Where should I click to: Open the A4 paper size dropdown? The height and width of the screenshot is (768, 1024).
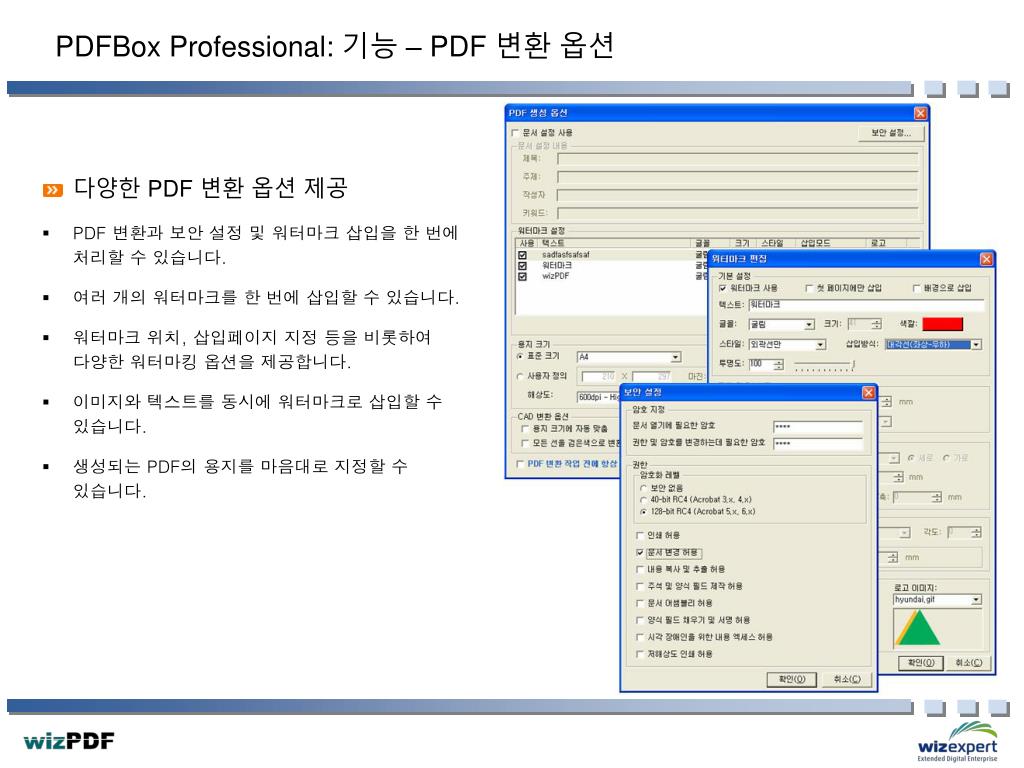tap(675, 357)
